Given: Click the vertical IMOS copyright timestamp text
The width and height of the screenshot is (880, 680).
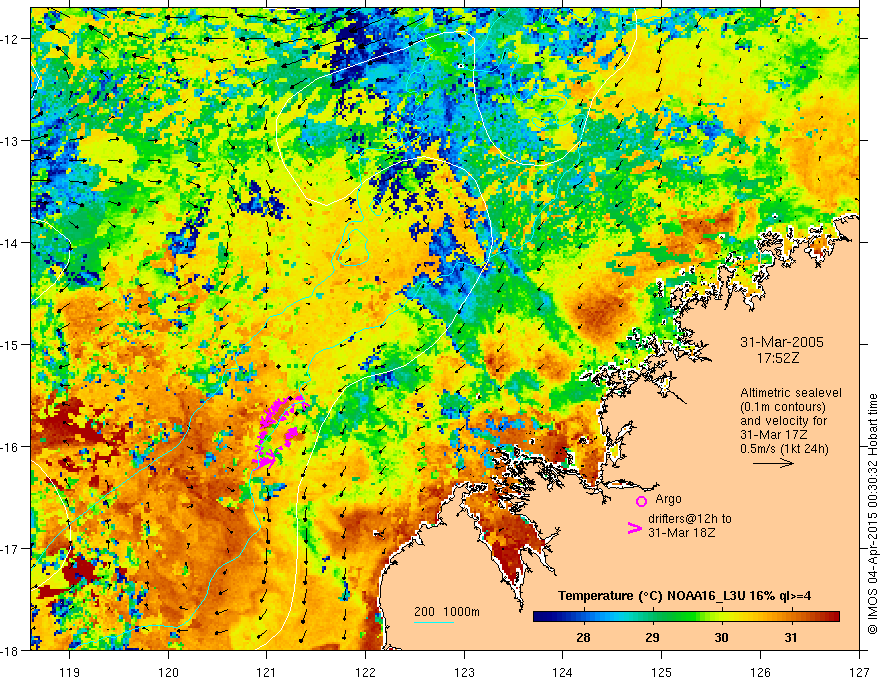Looking at the screenshot, I should (872, 514).
